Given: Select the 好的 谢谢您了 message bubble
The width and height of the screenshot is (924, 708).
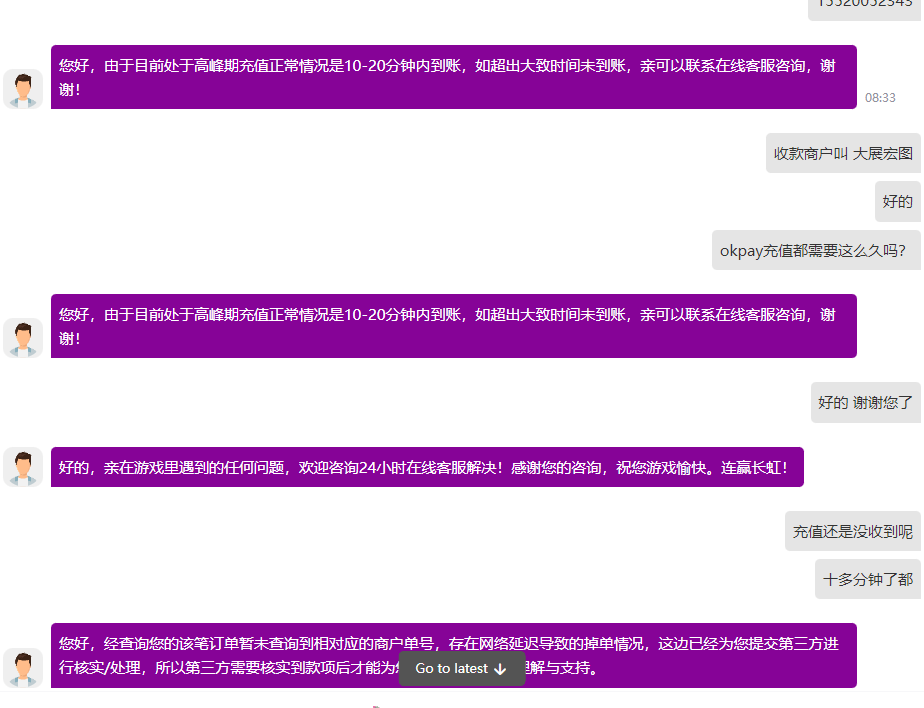Looking at the screenshot, I should point(865,402).
